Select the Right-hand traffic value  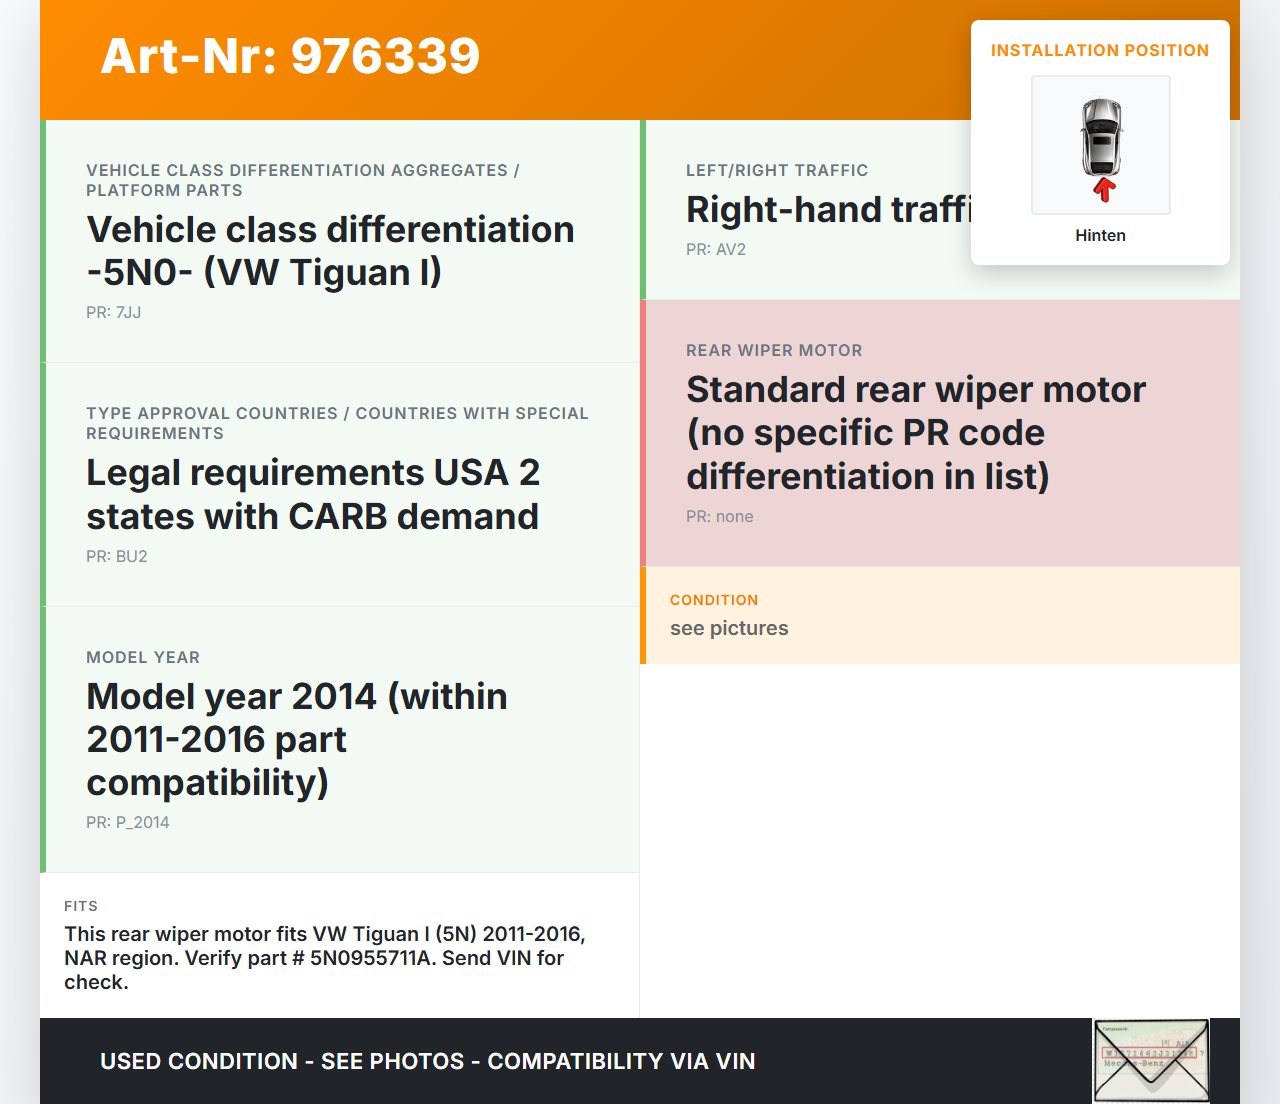point(828,209)
